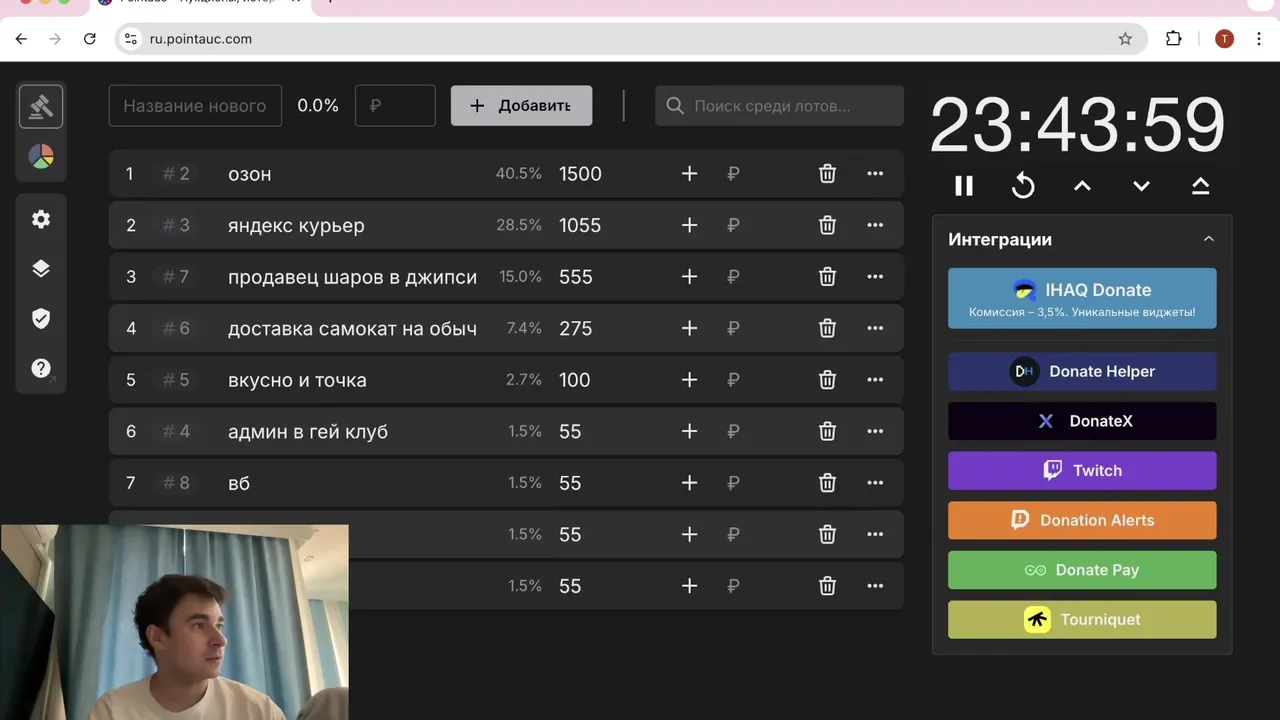This screenshot has width=1280, height=720.
Task: Go back in browser
Action: pos(21,39)
